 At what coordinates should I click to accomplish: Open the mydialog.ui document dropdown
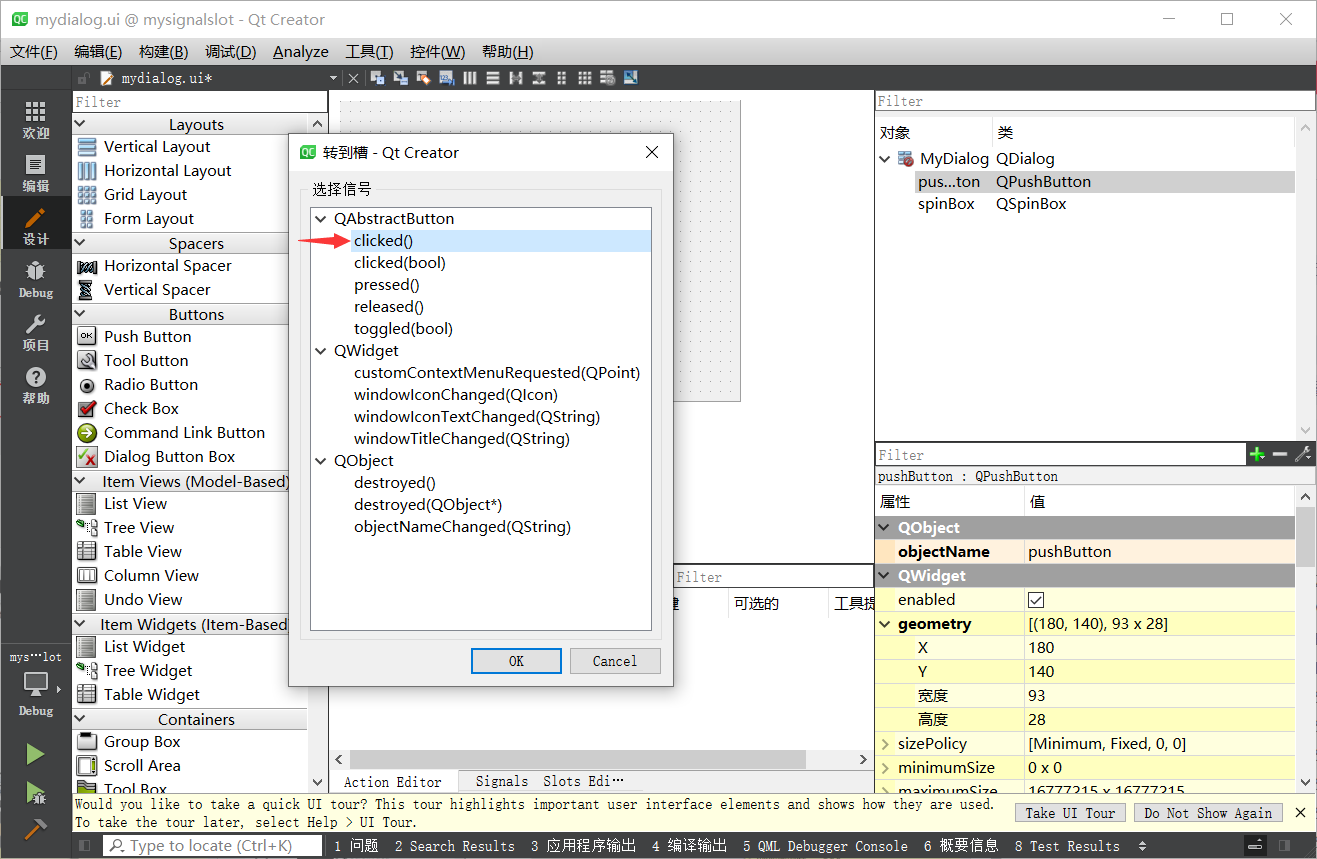[x=333, y=78]
